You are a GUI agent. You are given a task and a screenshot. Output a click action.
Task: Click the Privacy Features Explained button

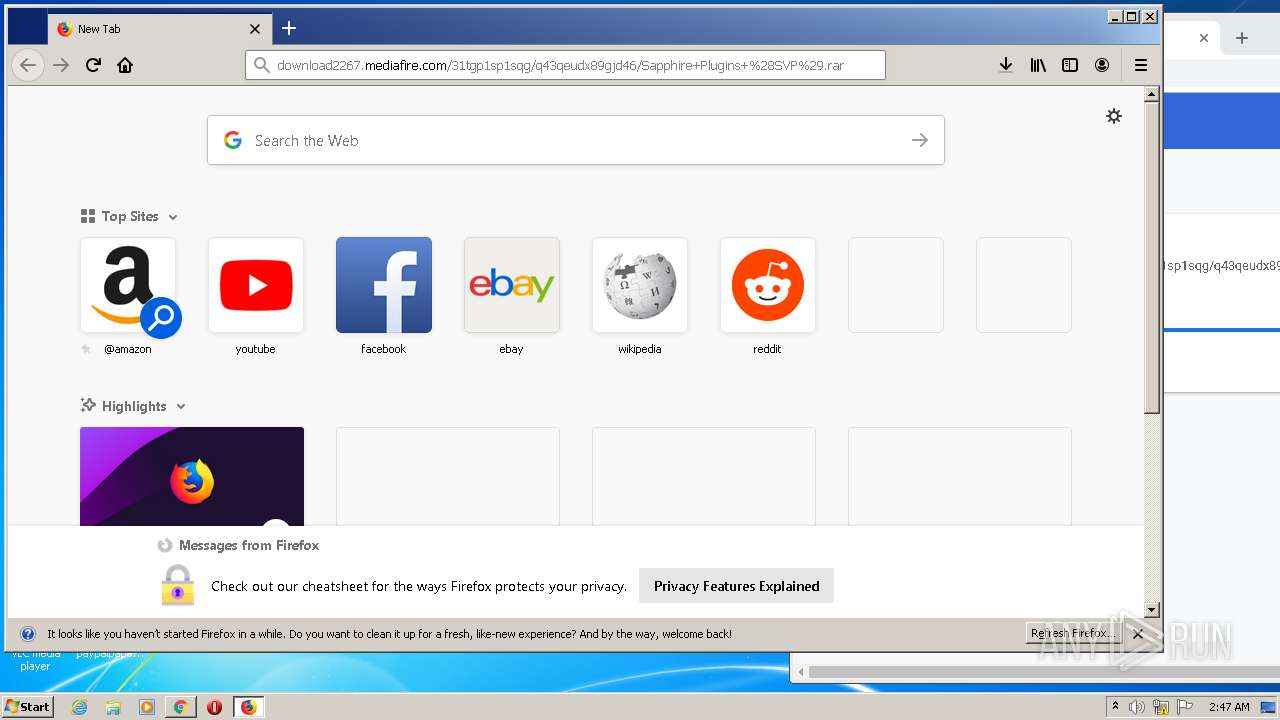click(736, 586)
